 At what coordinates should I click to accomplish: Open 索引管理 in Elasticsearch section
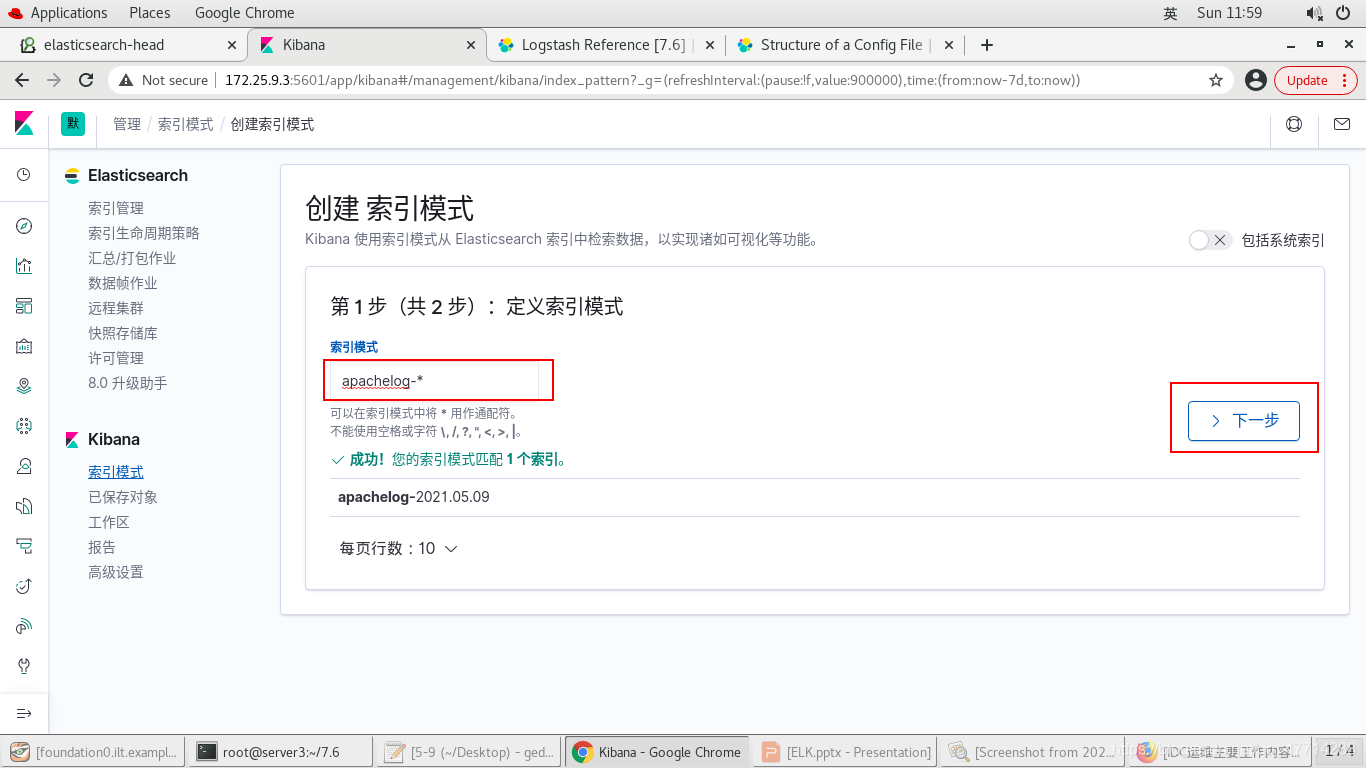point(116,208)
